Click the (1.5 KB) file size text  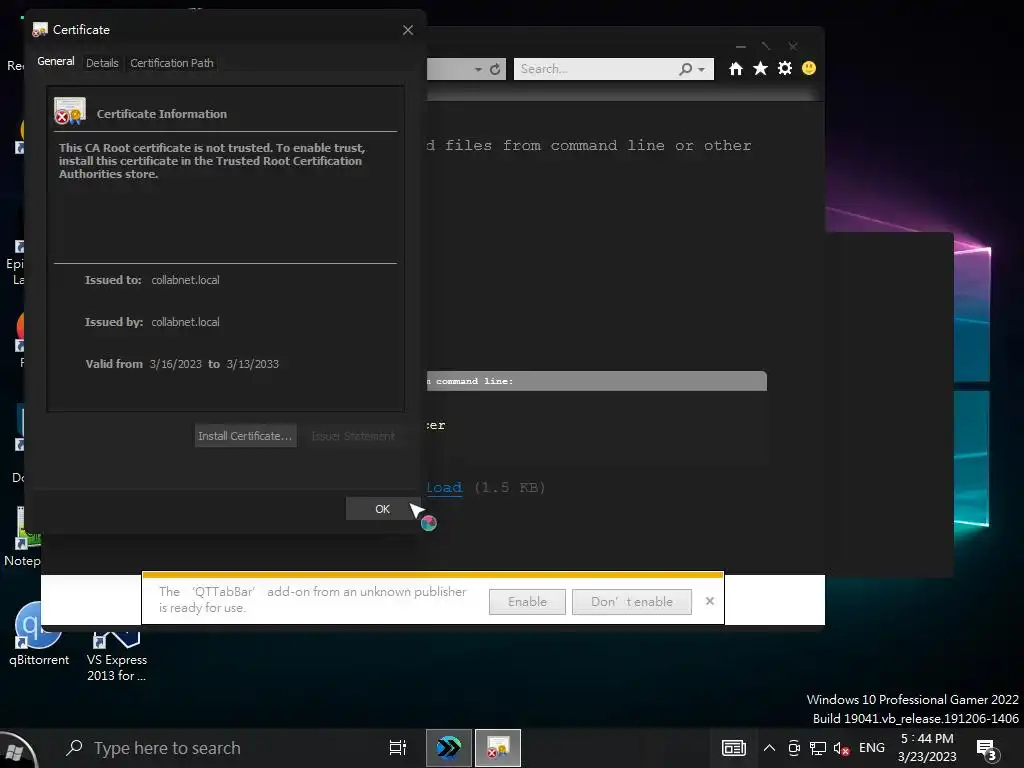[x=509, y=487]
